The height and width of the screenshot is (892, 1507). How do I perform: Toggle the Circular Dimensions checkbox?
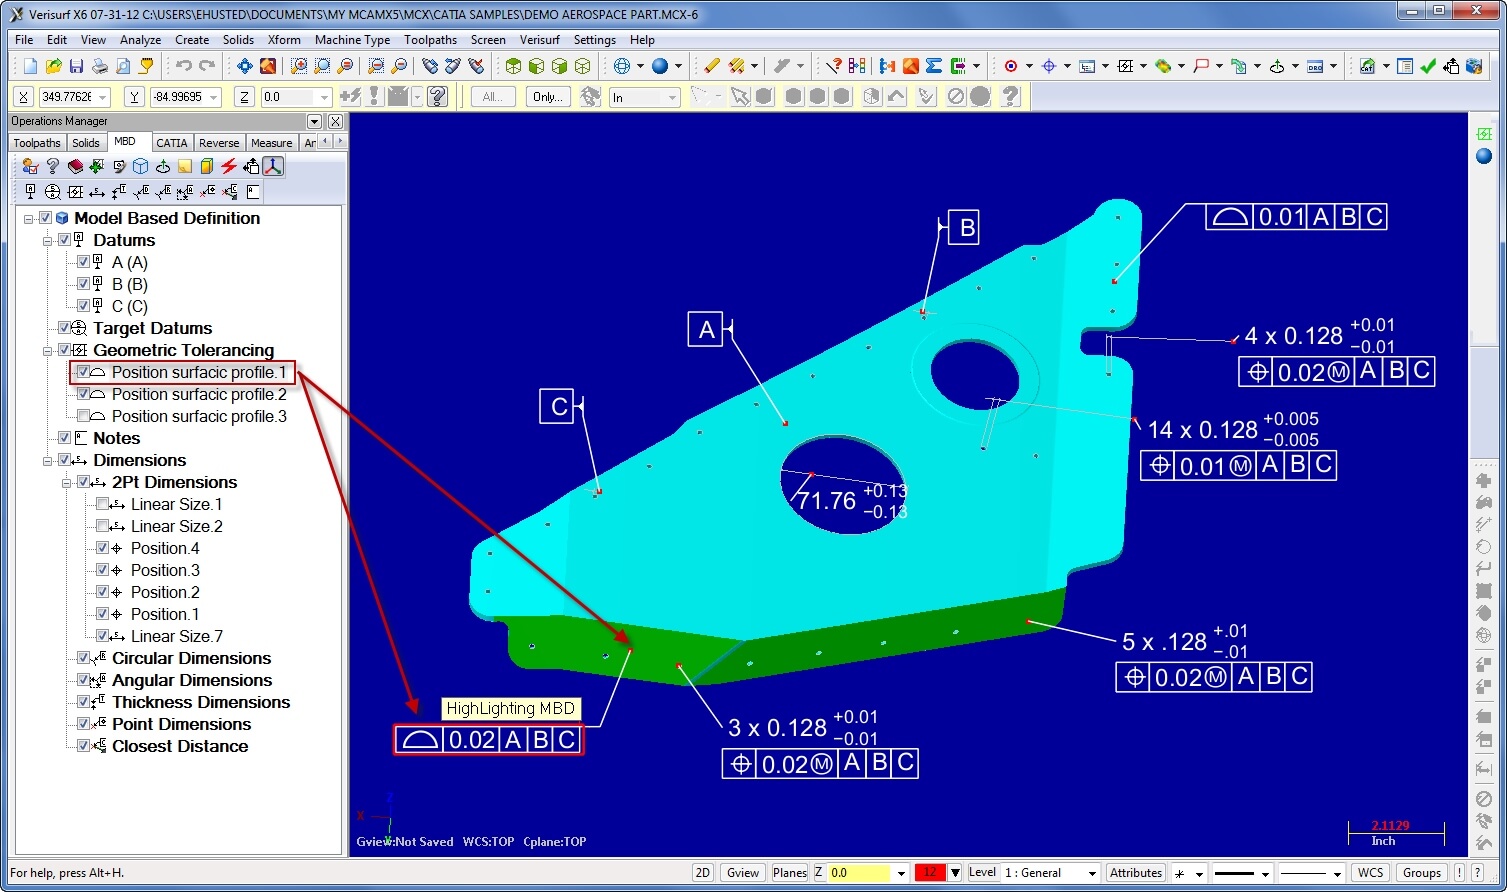pos(83,658)
